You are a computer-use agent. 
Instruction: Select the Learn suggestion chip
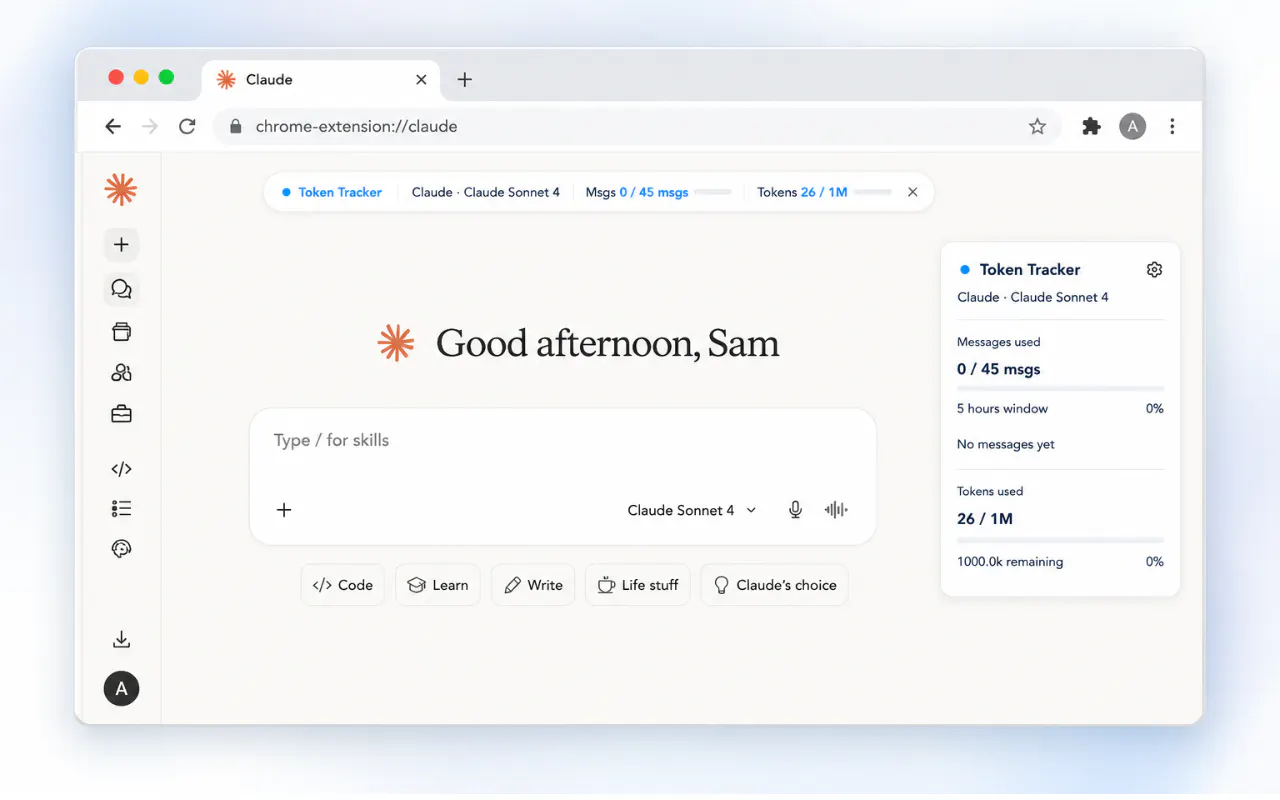coord(438,585)
